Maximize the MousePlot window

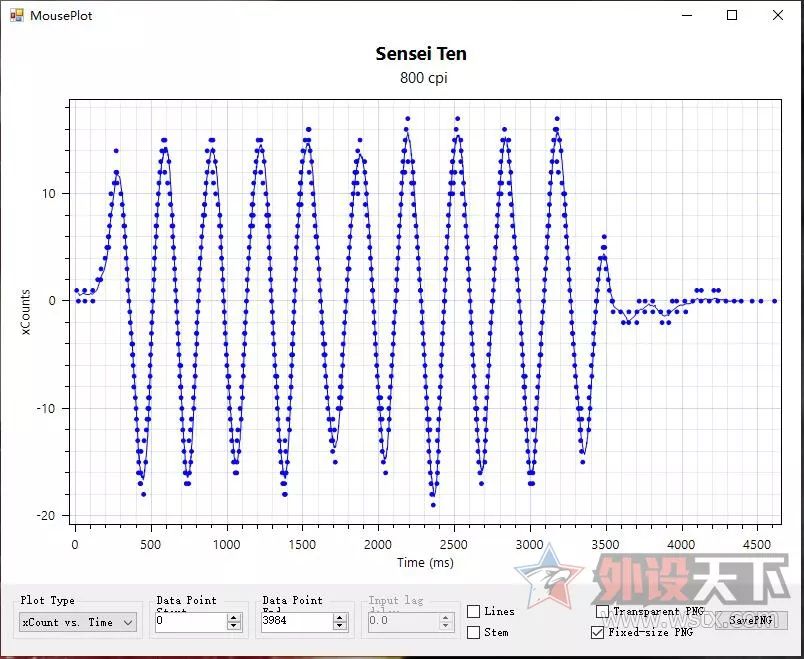pos(732,15)
